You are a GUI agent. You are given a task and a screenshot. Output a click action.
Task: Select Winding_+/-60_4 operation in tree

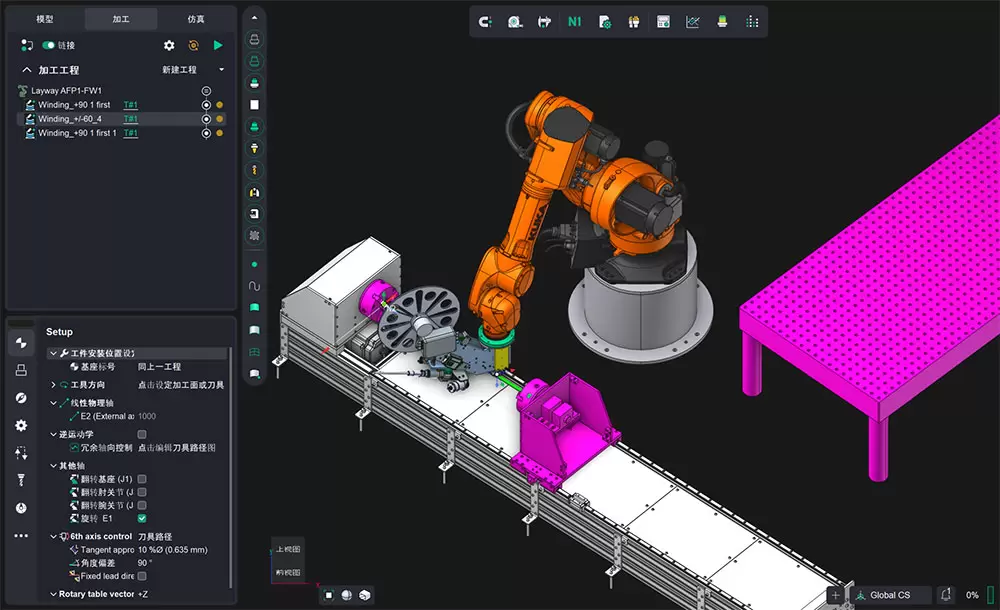coord(70,119)
